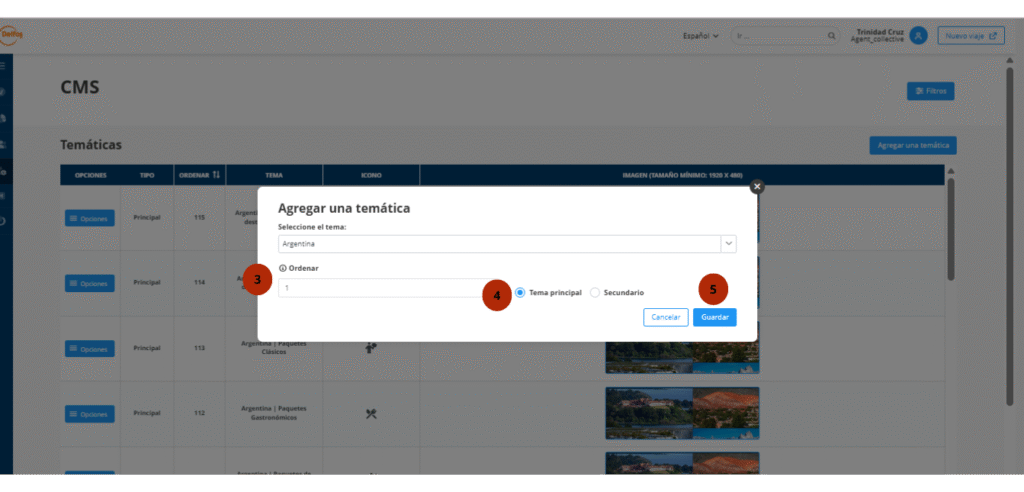This screenshot has width=1024, height=492.
Task: Click the hamburger menu icon in sidebar
Action: coord(3,66)
